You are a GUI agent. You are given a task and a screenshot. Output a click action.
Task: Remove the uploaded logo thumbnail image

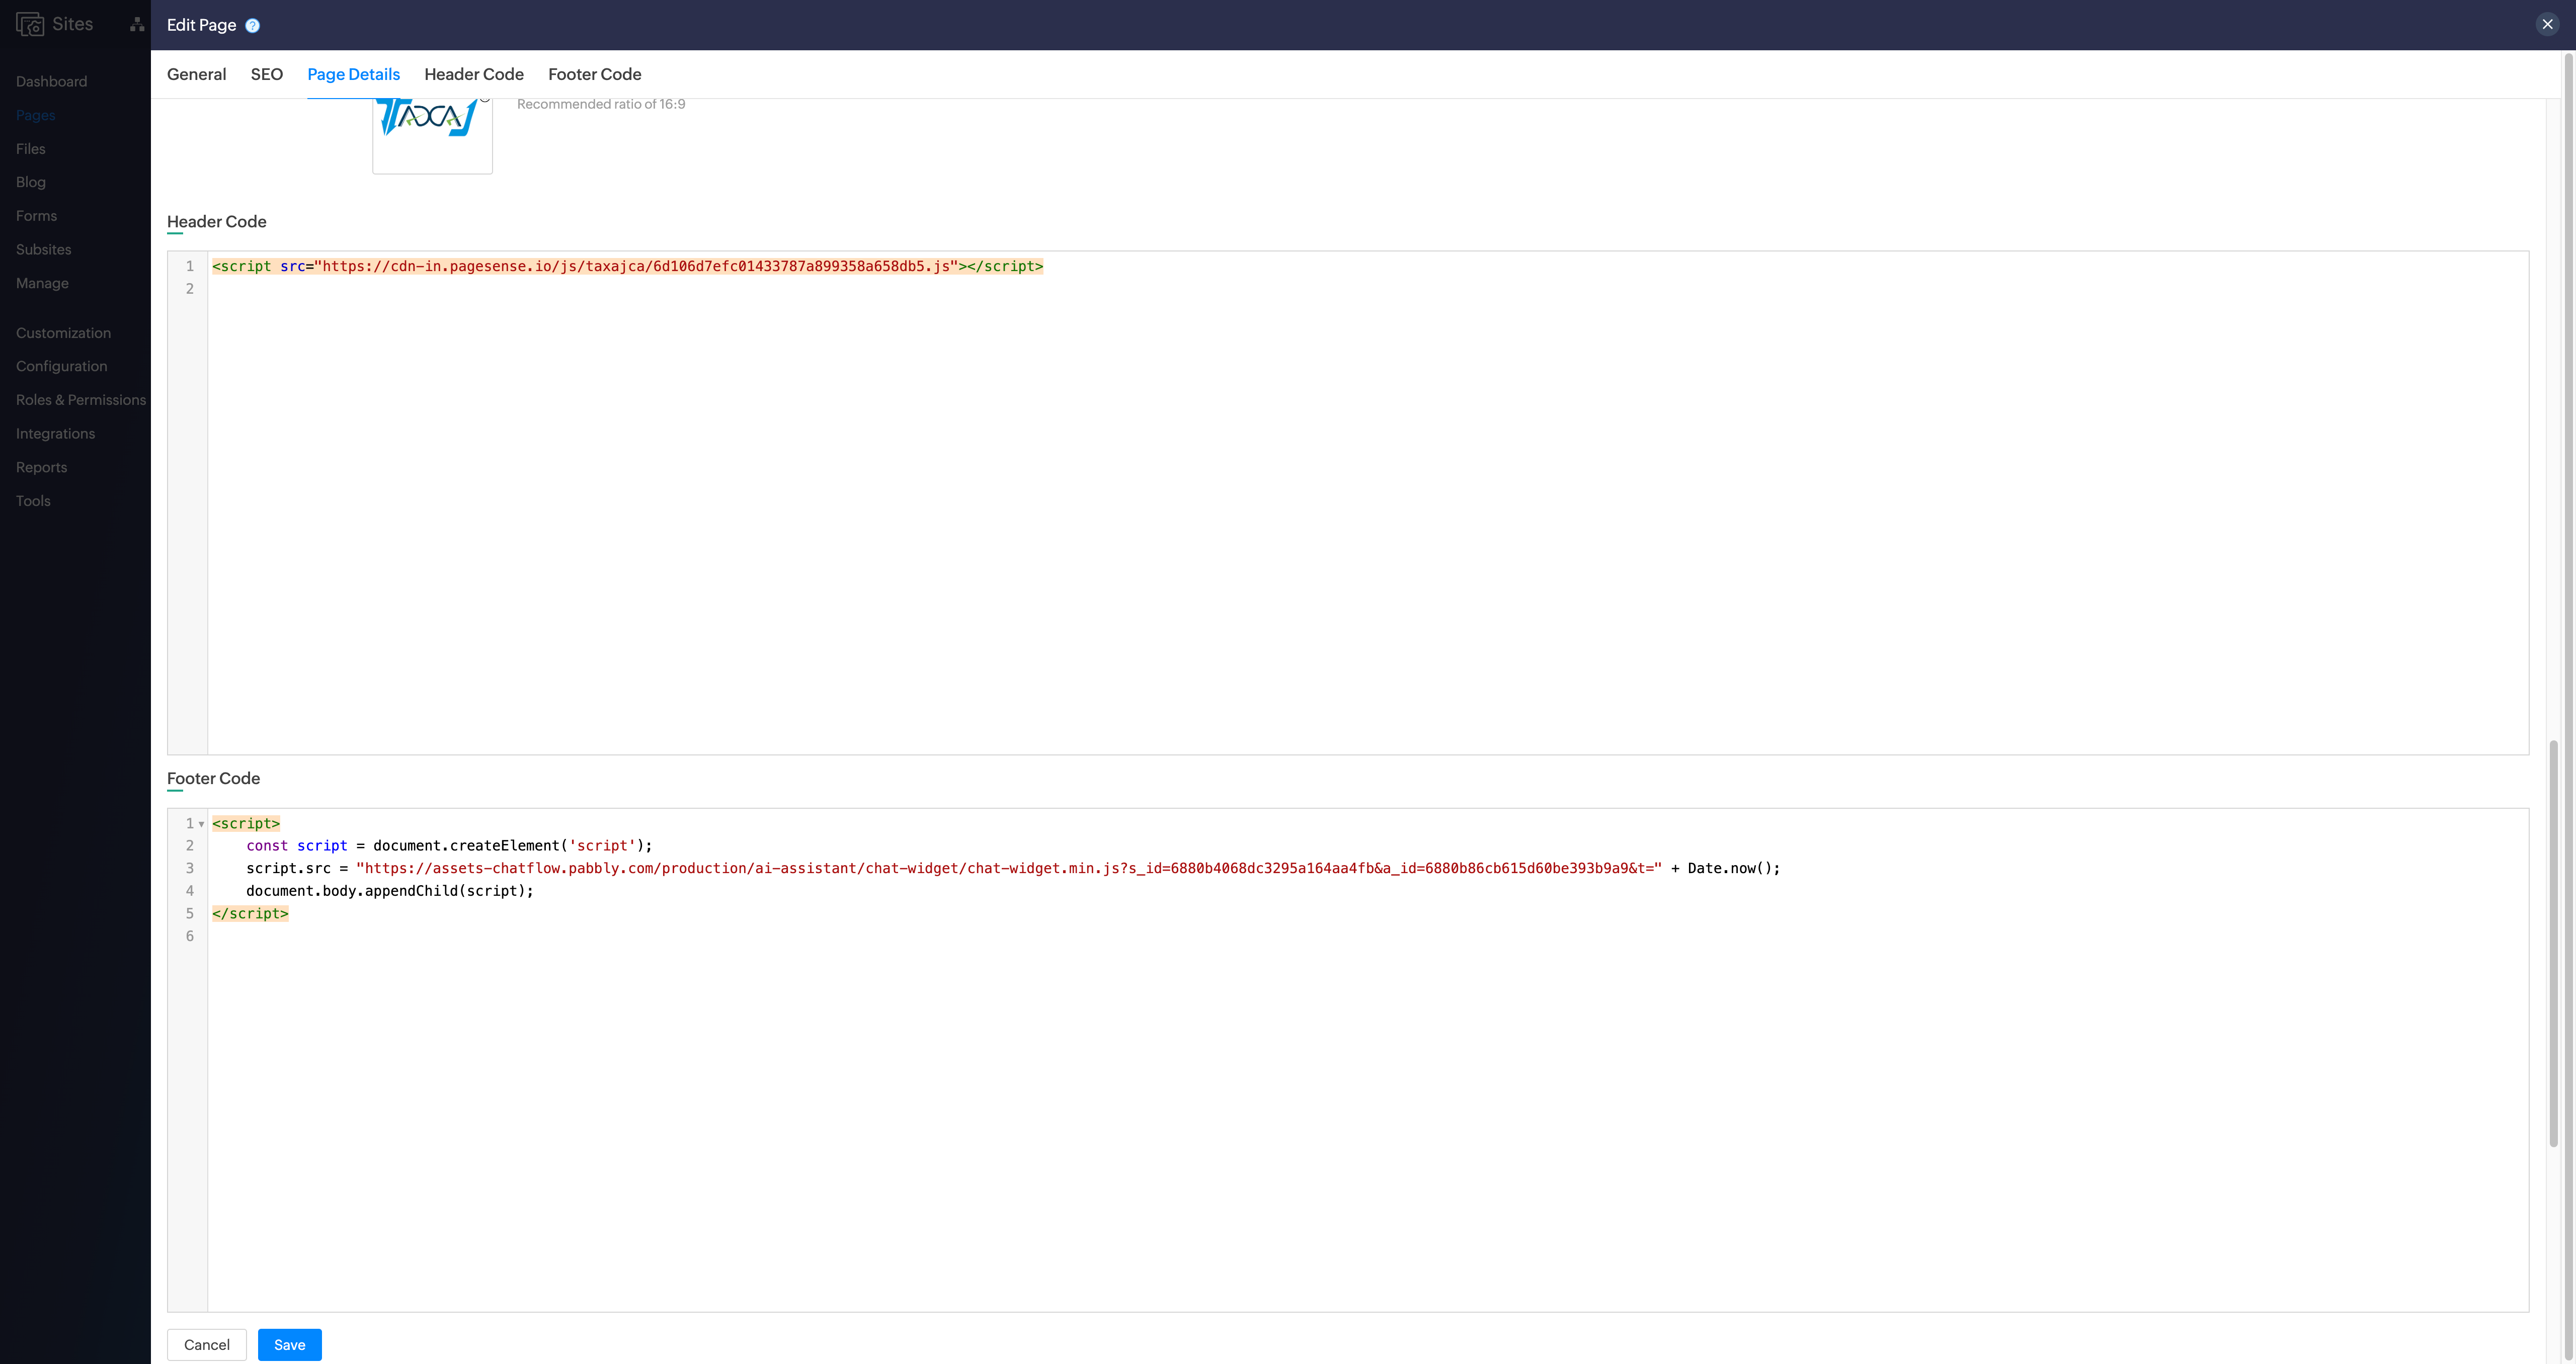pos(485,99)
